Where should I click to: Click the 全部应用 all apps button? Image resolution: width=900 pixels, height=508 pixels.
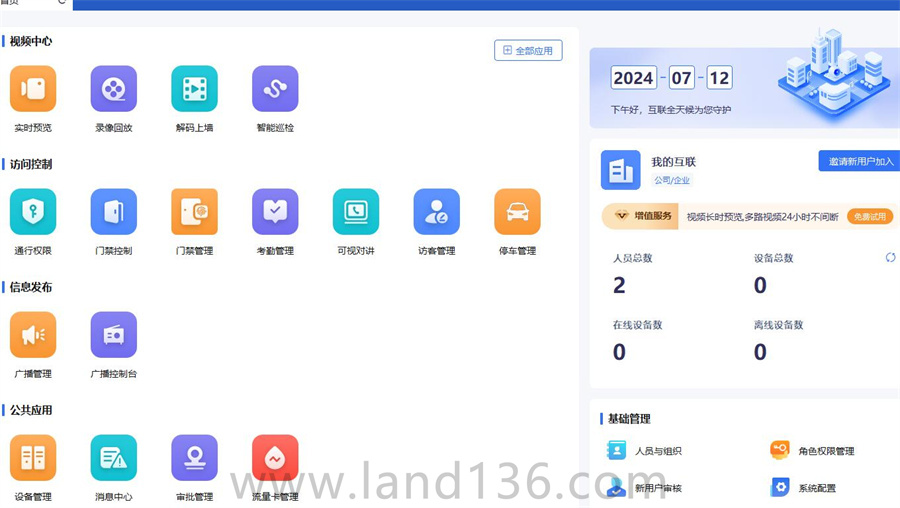(528, 50)
